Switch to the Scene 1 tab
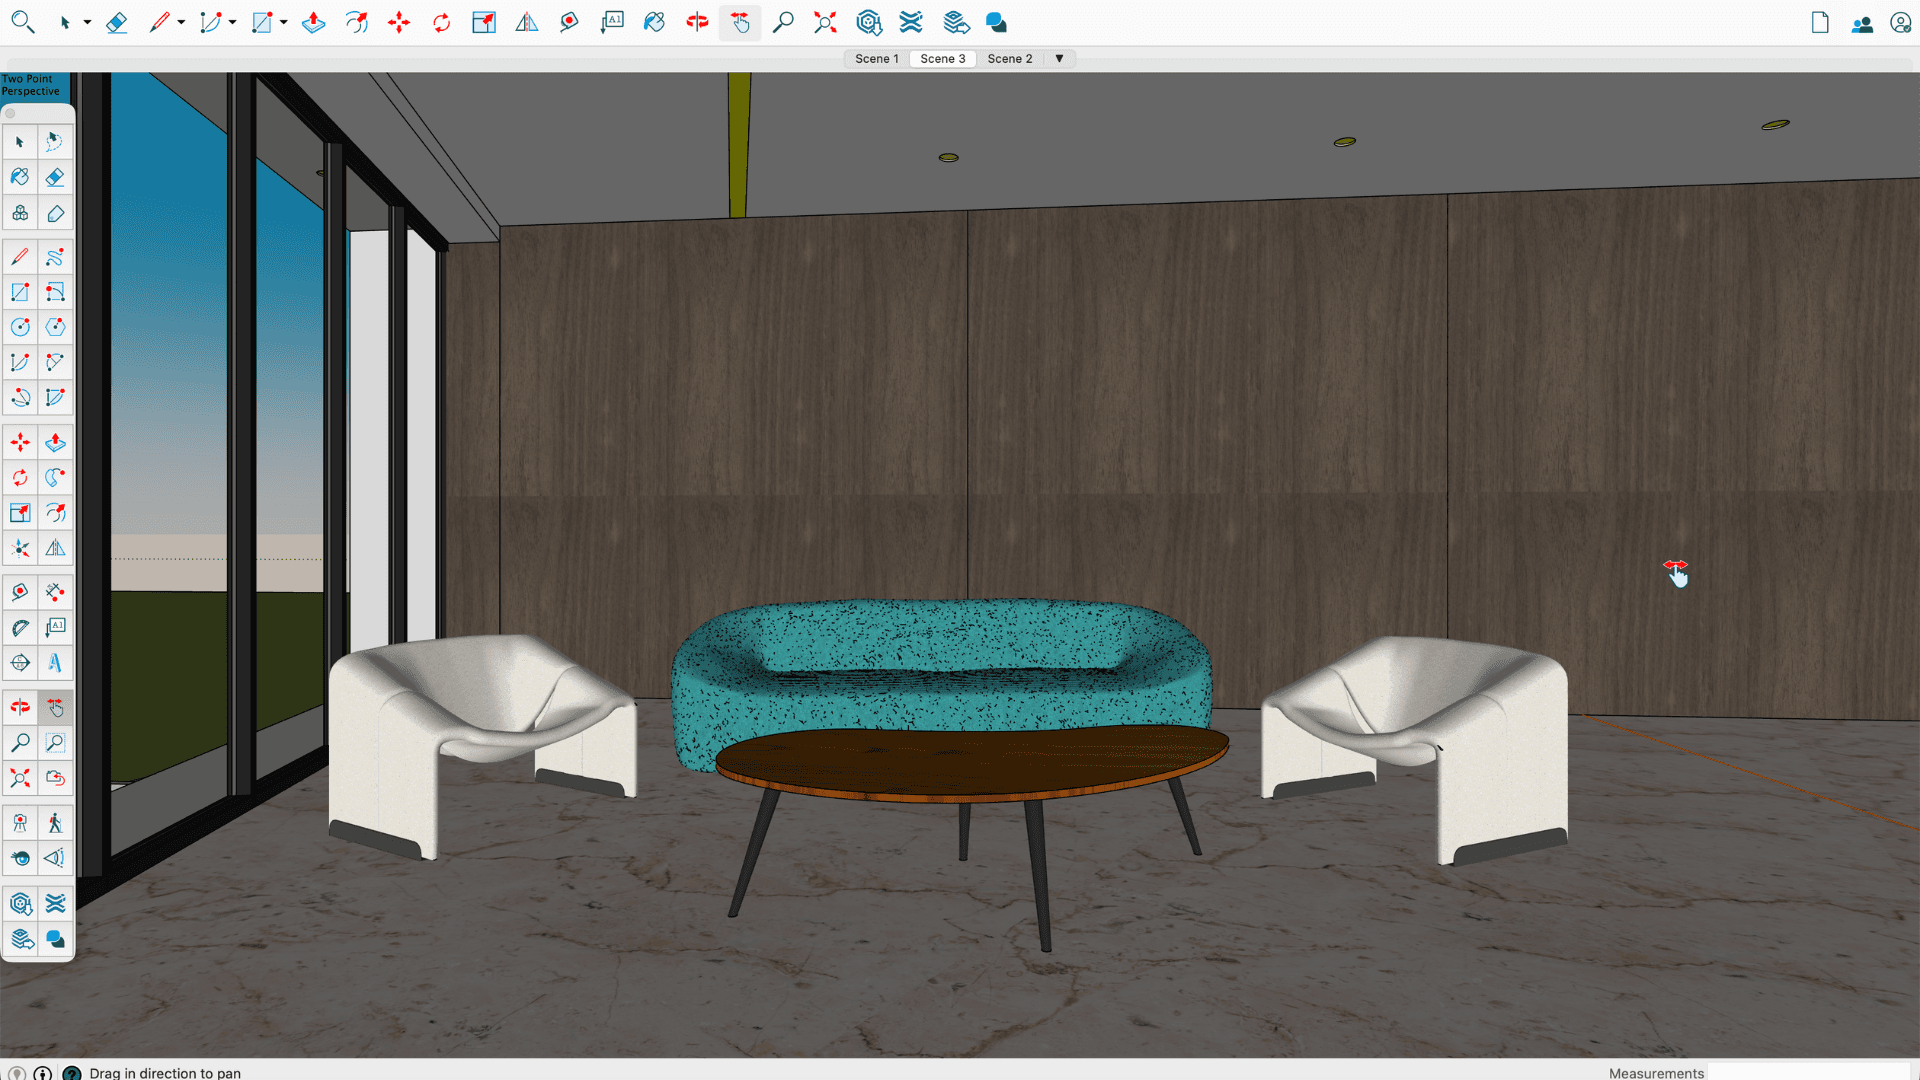Viewport: 1920px width, 1080px height. [x=876, y=58]
